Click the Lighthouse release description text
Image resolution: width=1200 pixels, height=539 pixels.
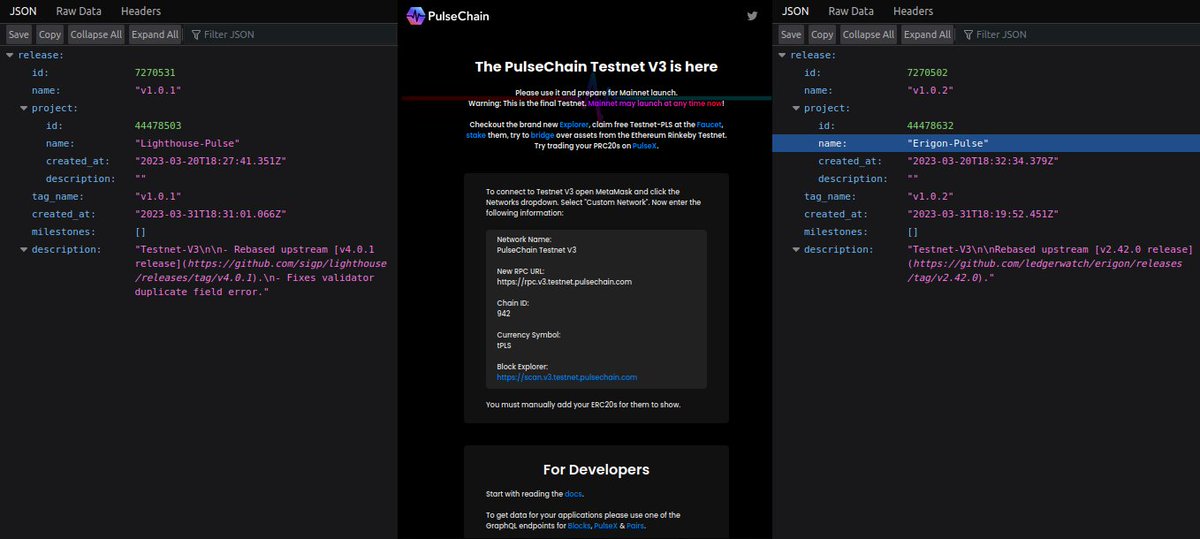click(x=261, y=270)
